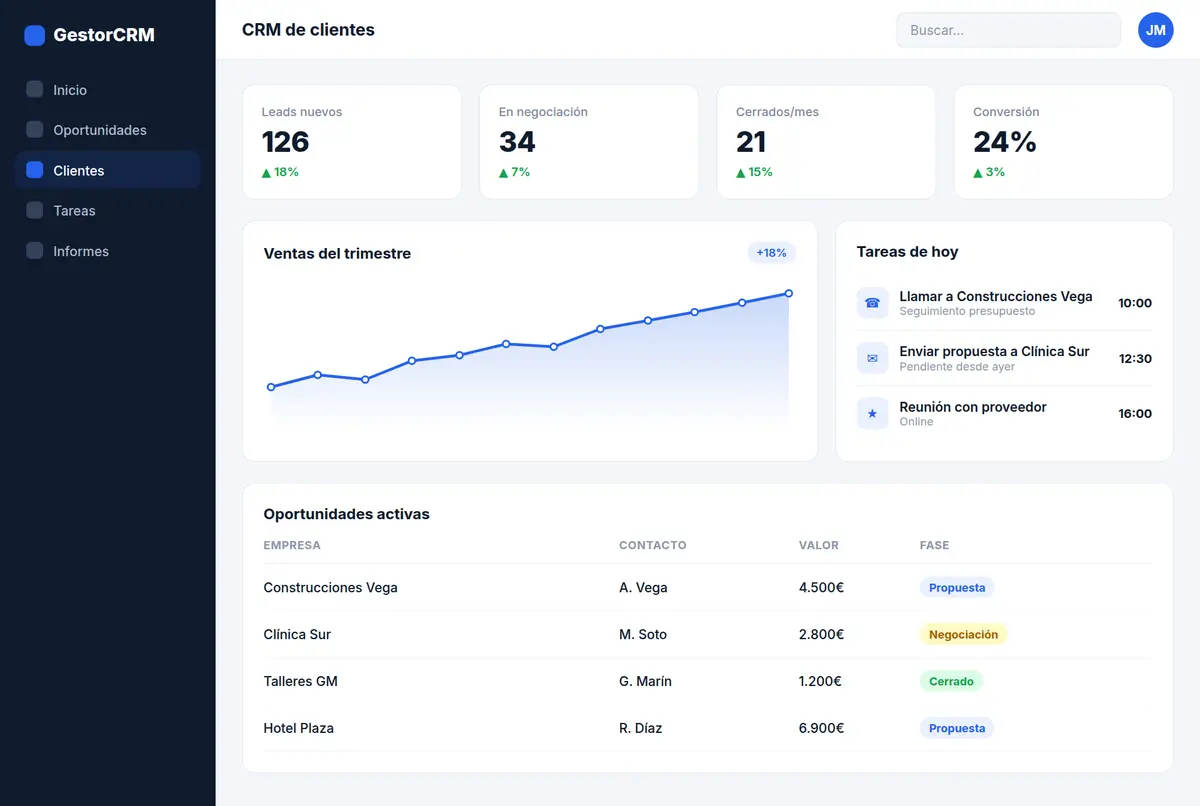Click the 12:30 task time
This screenshot has width=1200, height=806.
coord(1135,358)
